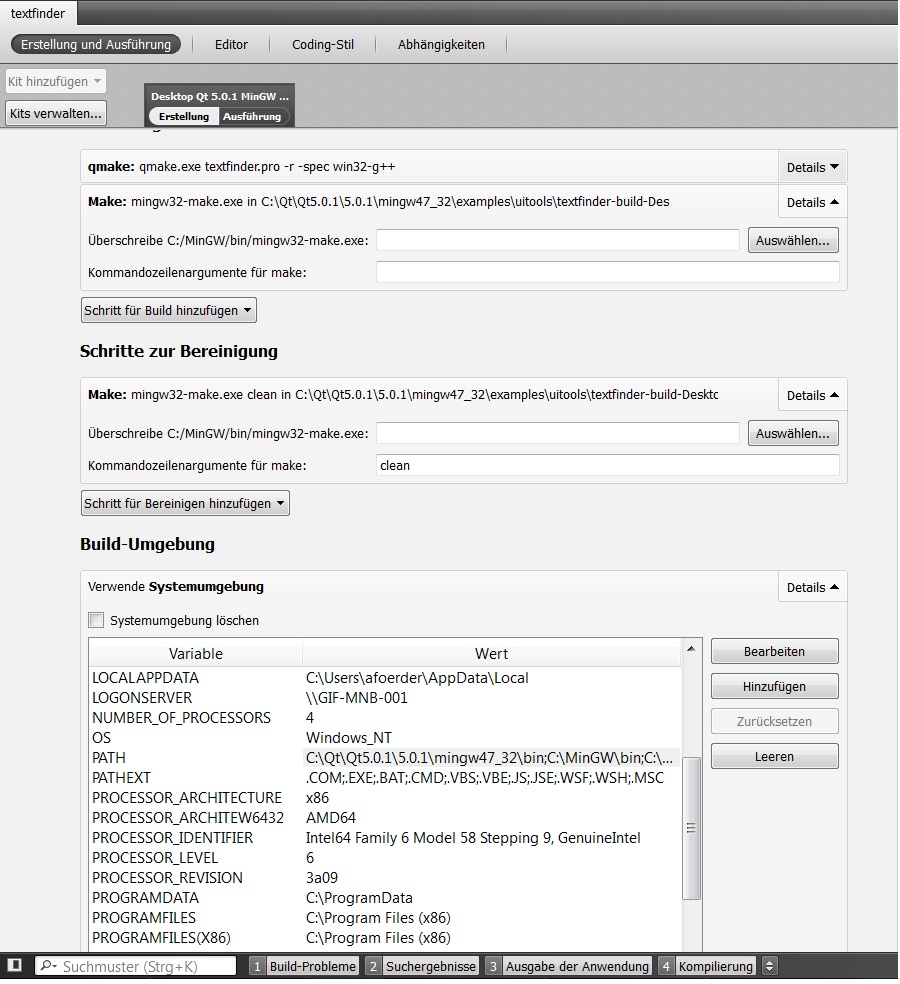The height and width of the screenshot is (984, 900).
Task: Select the PROCESSOR_ARCHITECTURE variable row
Action: click(384, 798)
